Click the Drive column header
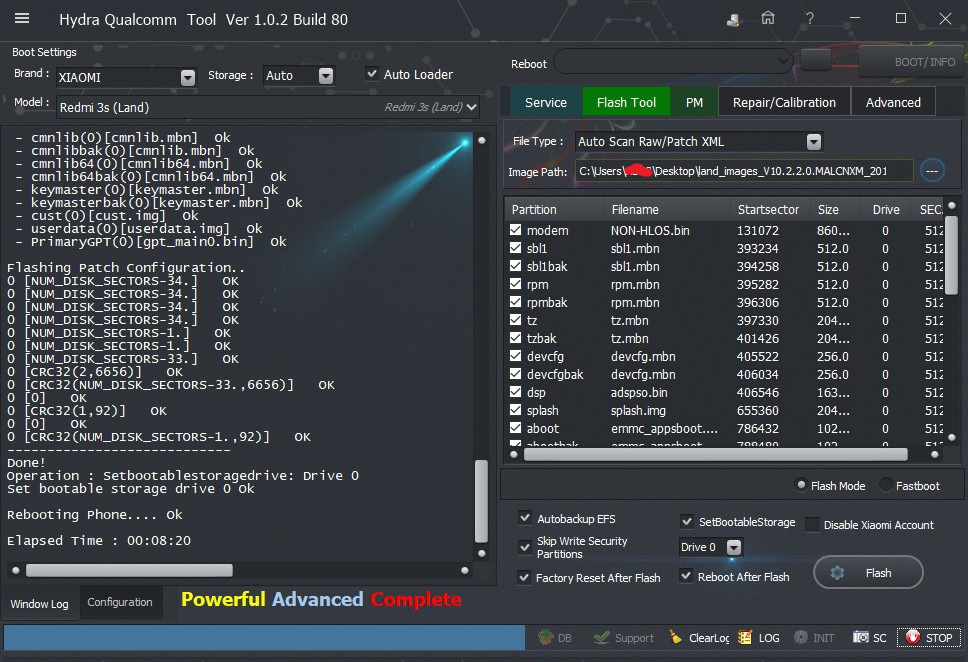968x662 pixels. 886,209
